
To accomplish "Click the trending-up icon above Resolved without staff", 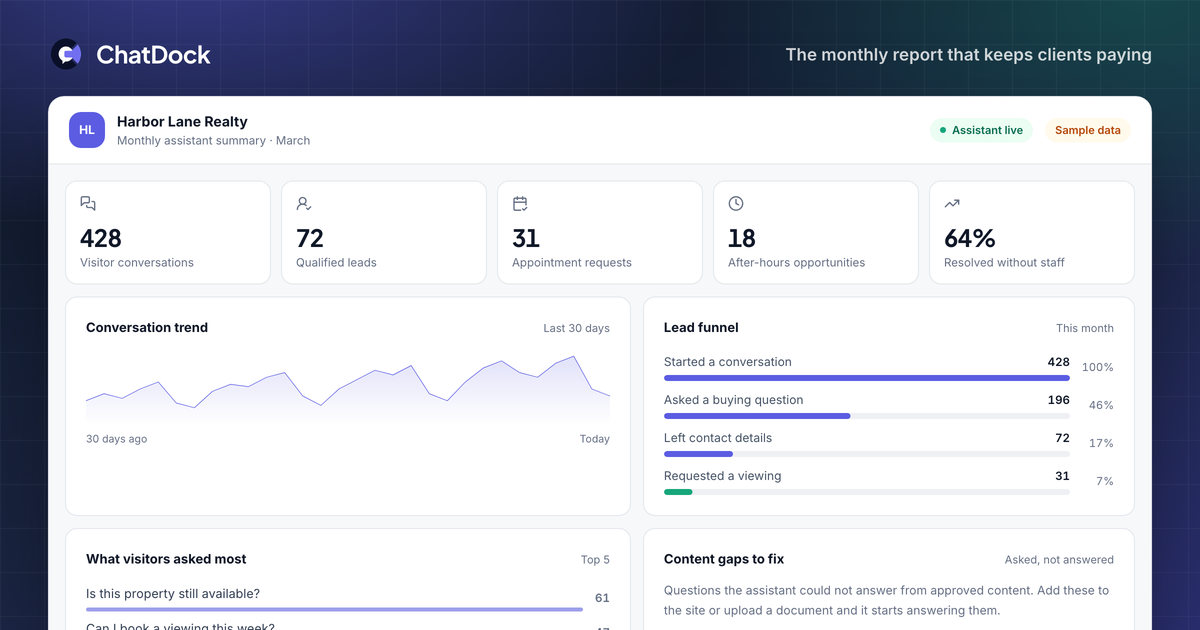I will pyautogui.click(x=952, y=204).
